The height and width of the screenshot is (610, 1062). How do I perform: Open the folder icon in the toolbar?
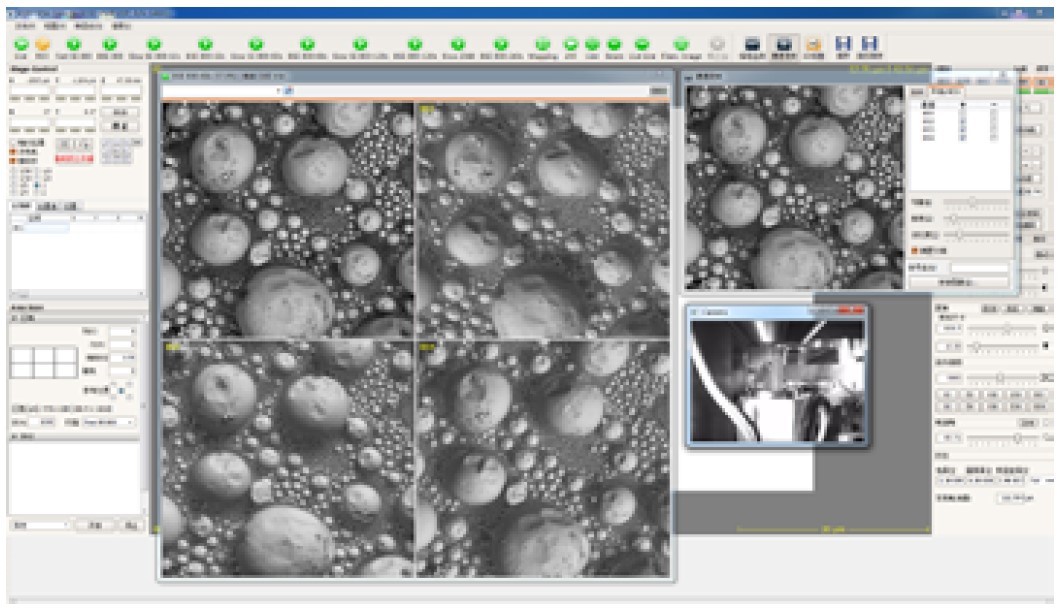coord(814,45)
